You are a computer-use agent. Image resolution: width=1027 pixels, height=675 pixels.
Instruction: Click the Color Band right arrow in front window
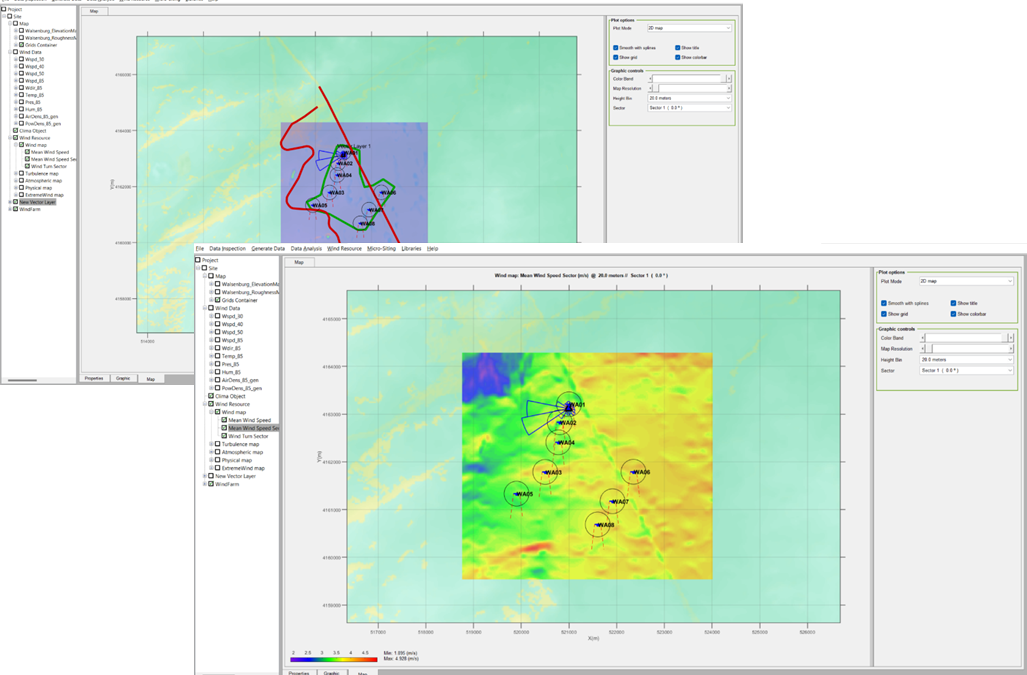[x=1010, y=338]
